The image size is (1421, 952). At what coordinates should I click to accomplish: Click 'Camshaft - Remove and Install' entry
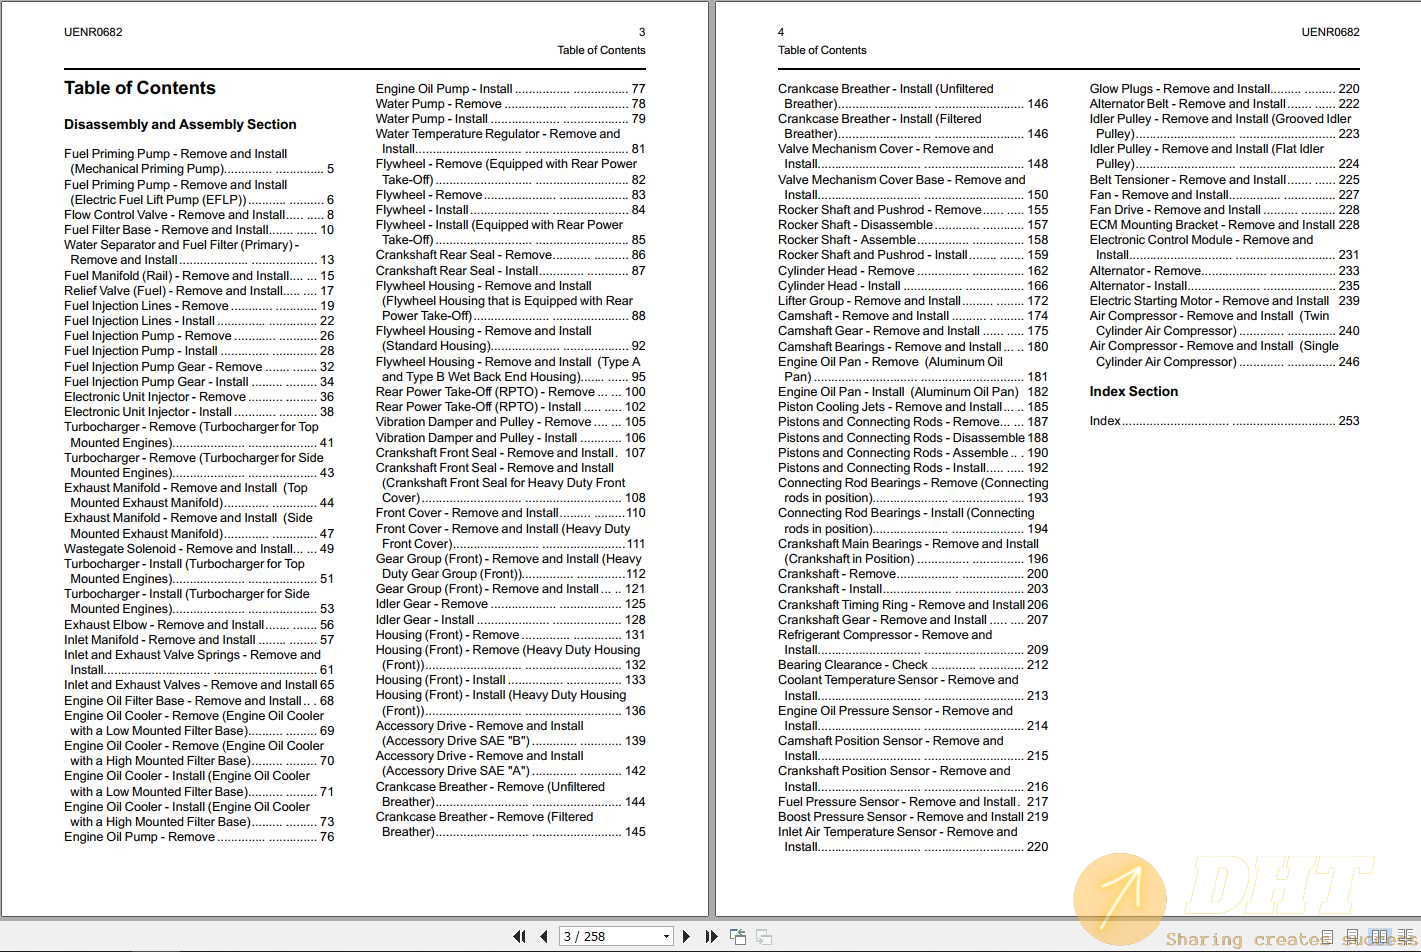tap(913, 315)
